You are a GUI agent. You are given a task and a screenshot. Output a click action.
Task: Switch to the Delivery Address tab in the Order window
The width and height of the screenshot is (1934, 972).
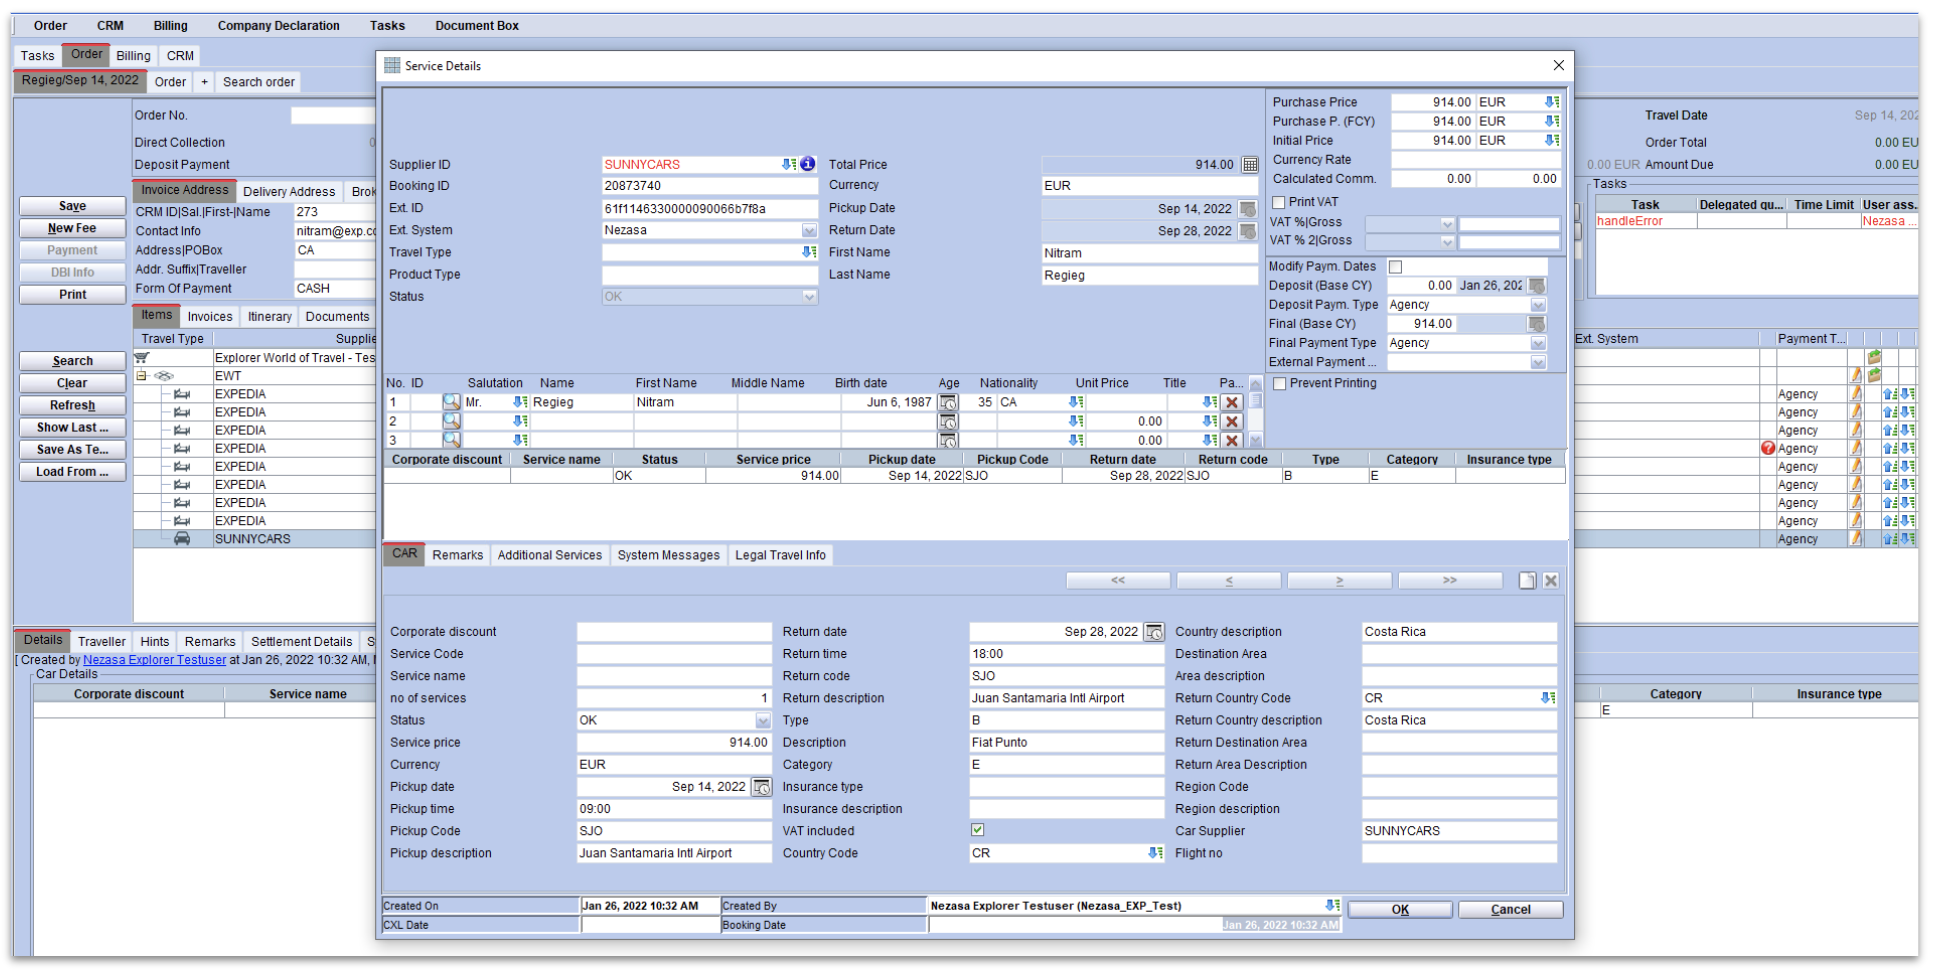click(289, 191)
